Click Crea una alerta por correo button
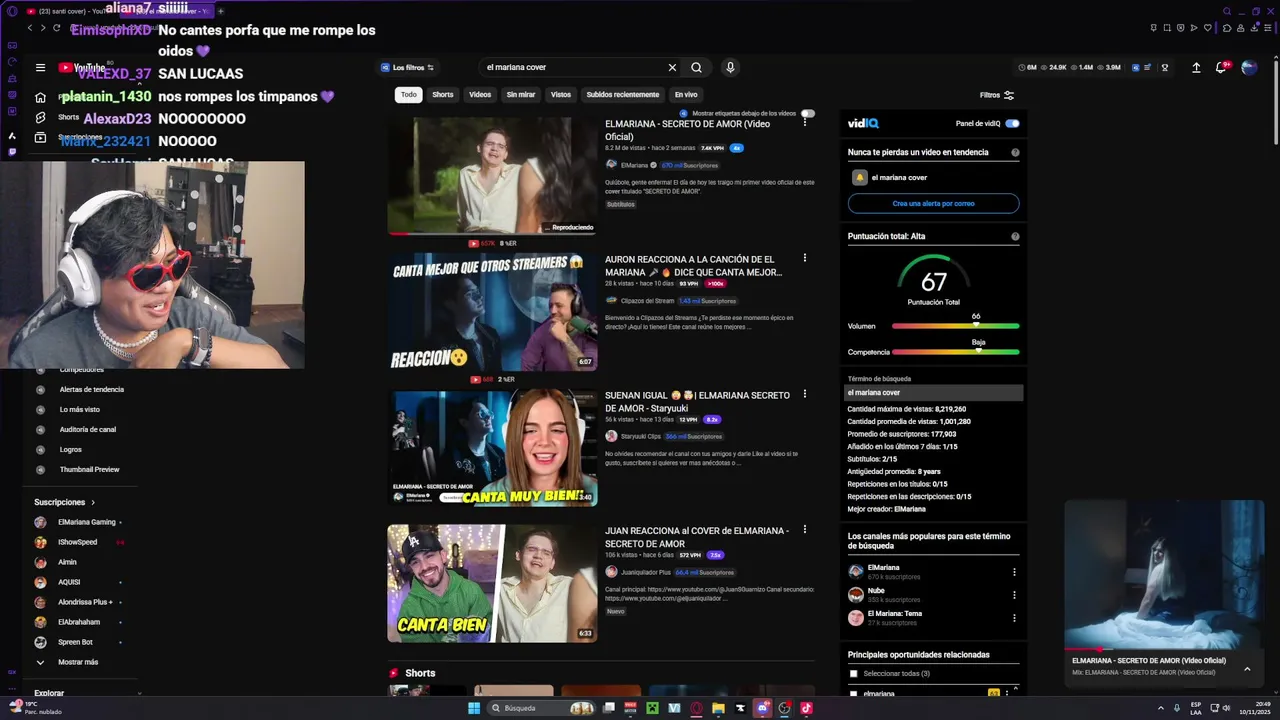This screenshot has width=1280, height=720. pyautogui.click(x=934, y=203)
